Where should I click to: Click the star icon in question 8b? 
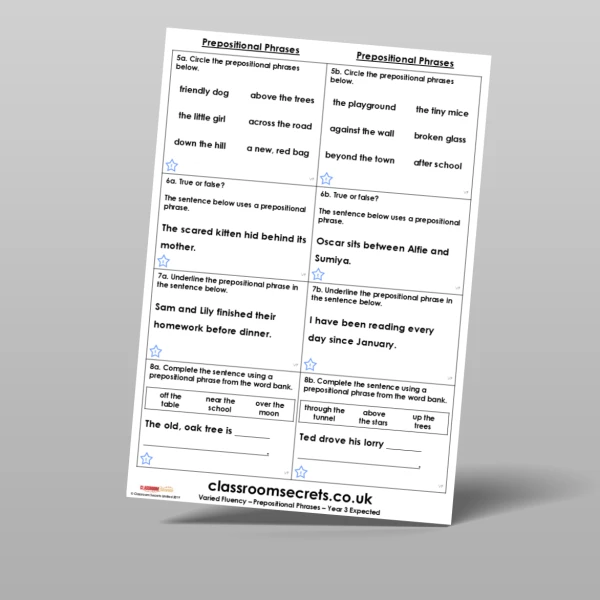click(301, 472)
